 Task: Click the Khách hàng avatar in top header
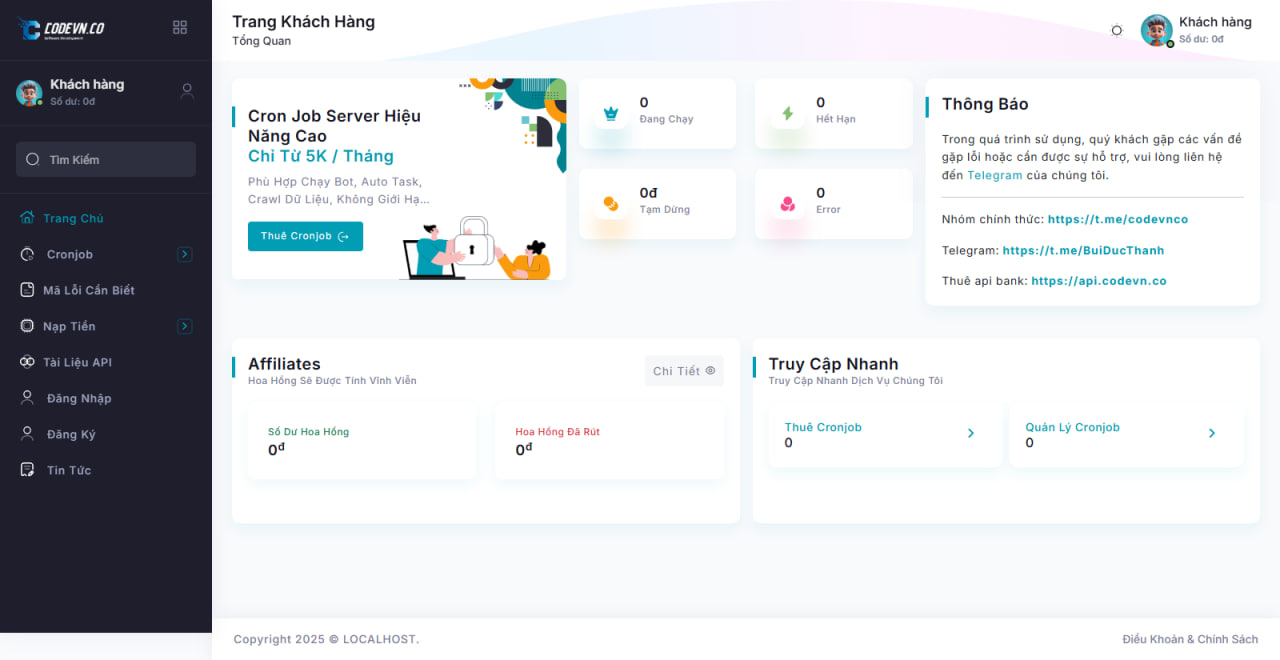tap(1156, 30)
